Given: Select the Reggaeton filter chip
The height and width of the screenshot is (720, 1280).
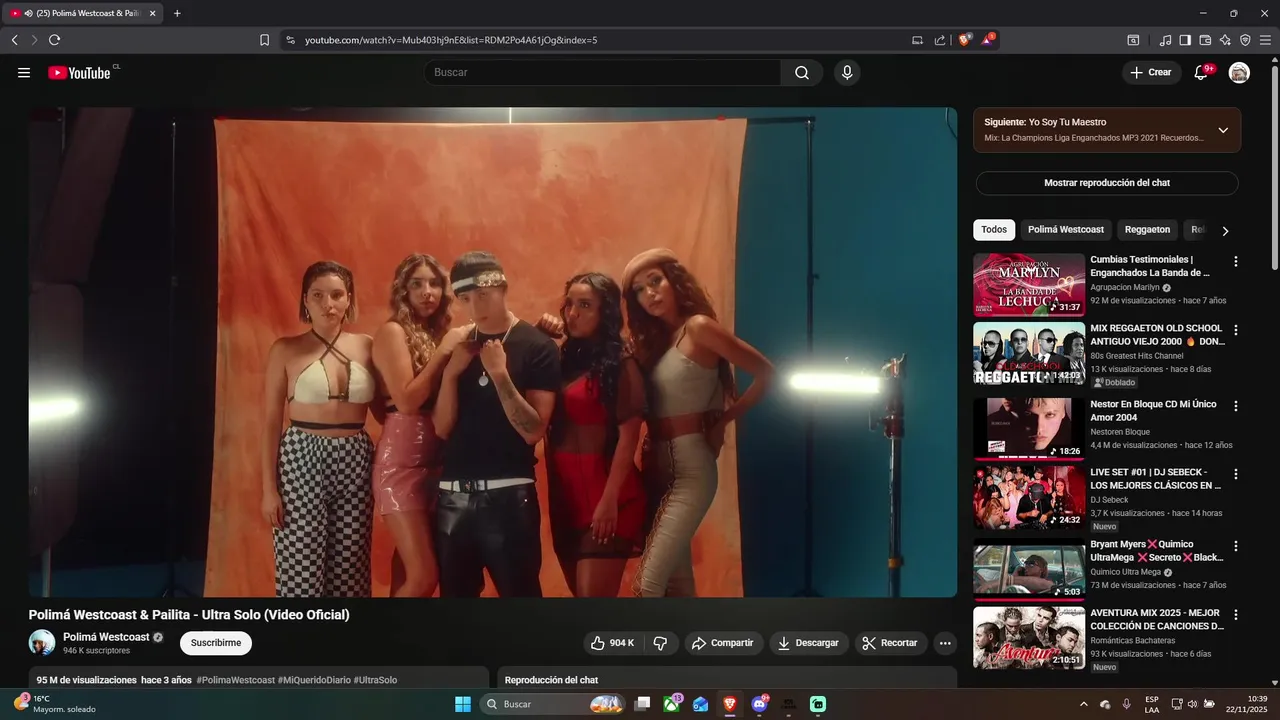Looking at the screenshot, I should [x=1147, y=230].
